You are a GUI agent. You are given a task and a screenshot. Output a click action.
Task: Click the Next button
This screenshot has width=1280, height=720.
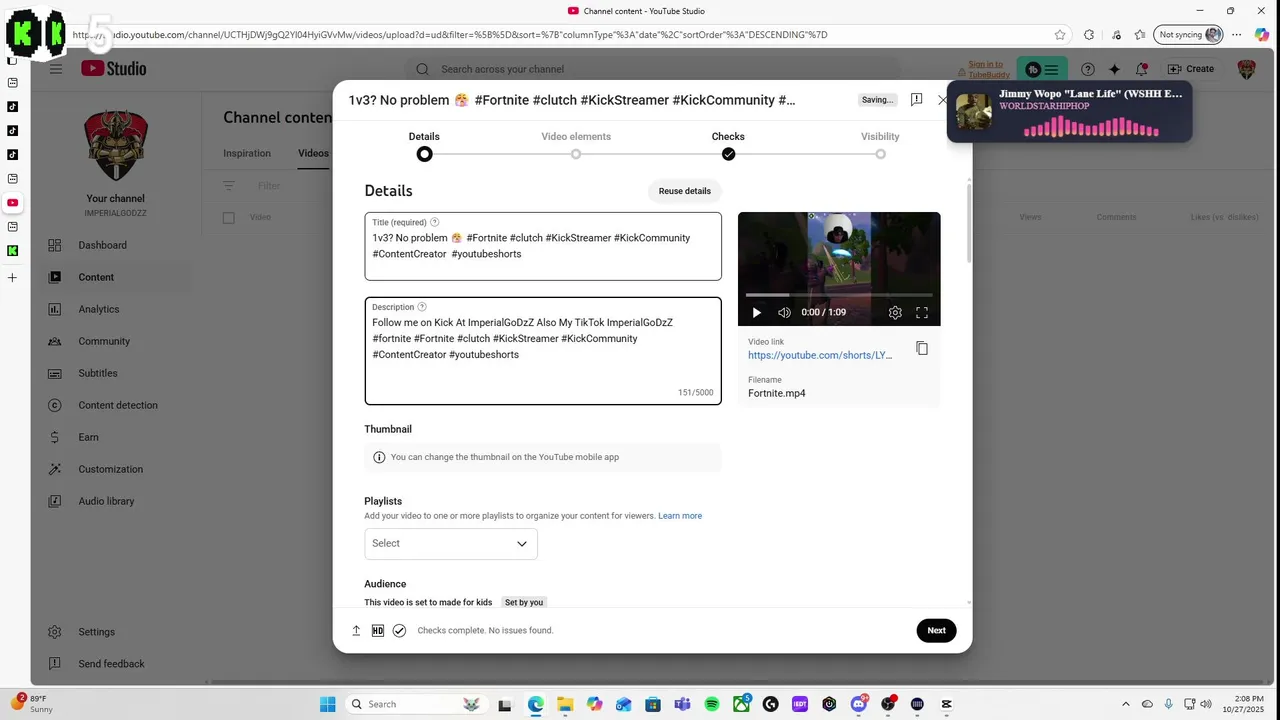coord(936,630)
